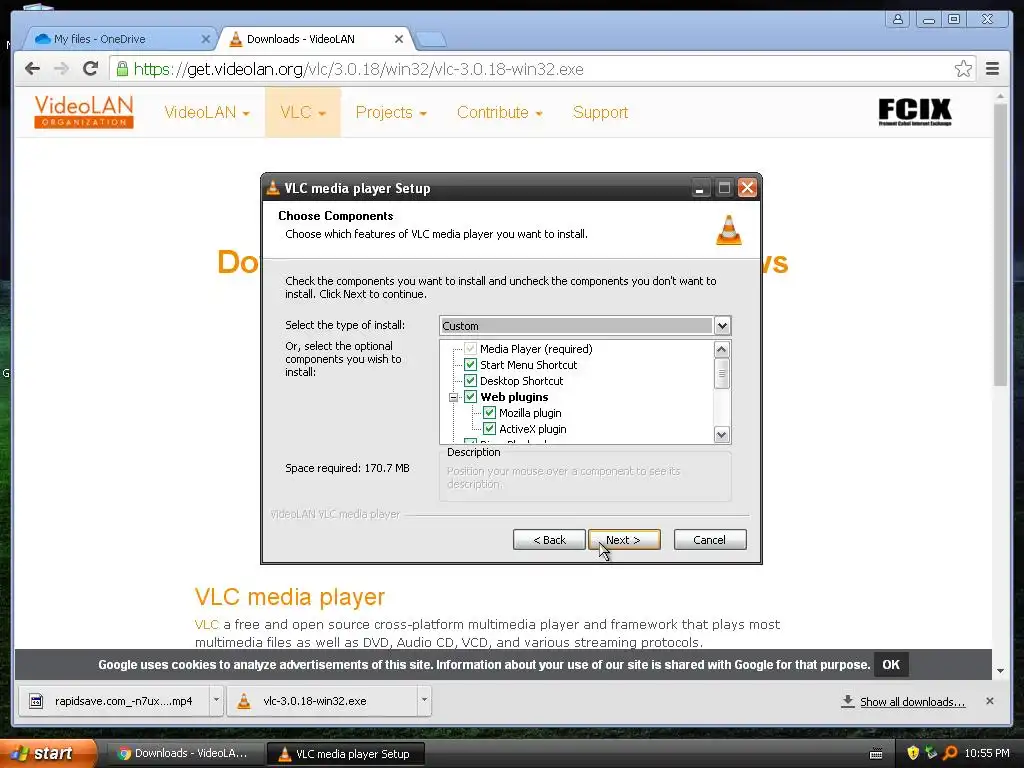Open options arrow for rapidsave mp4 download
This screenshot has width=1024, height=768.
pos(216,699)
